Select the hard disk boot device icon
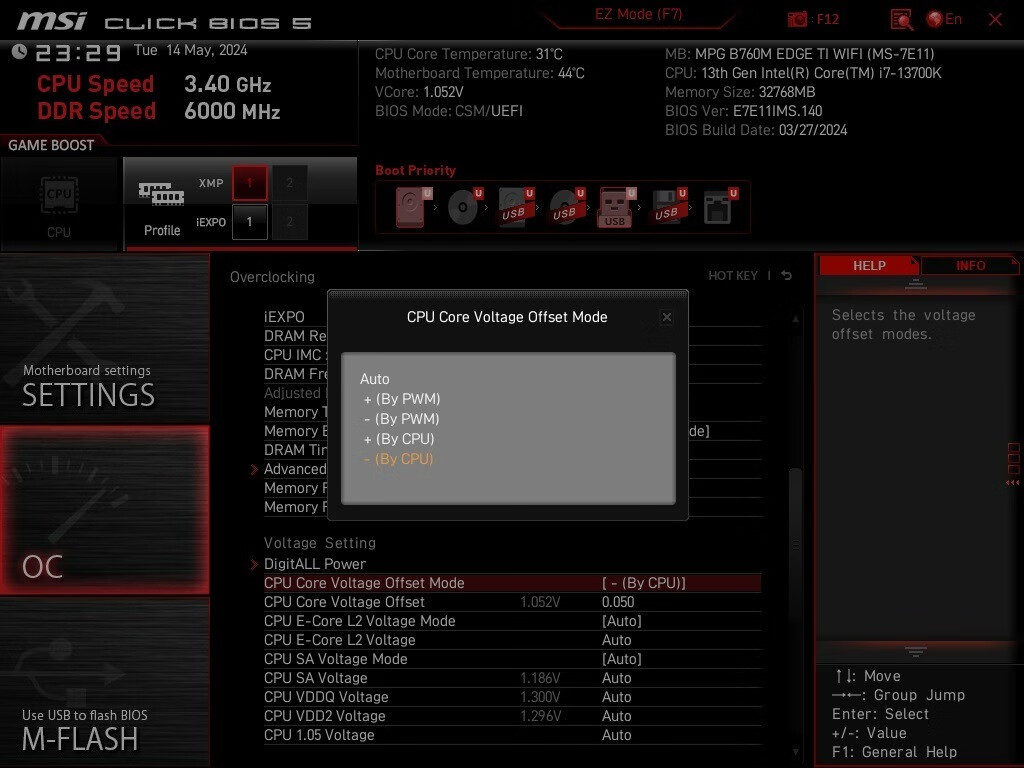 coord(411,207)
